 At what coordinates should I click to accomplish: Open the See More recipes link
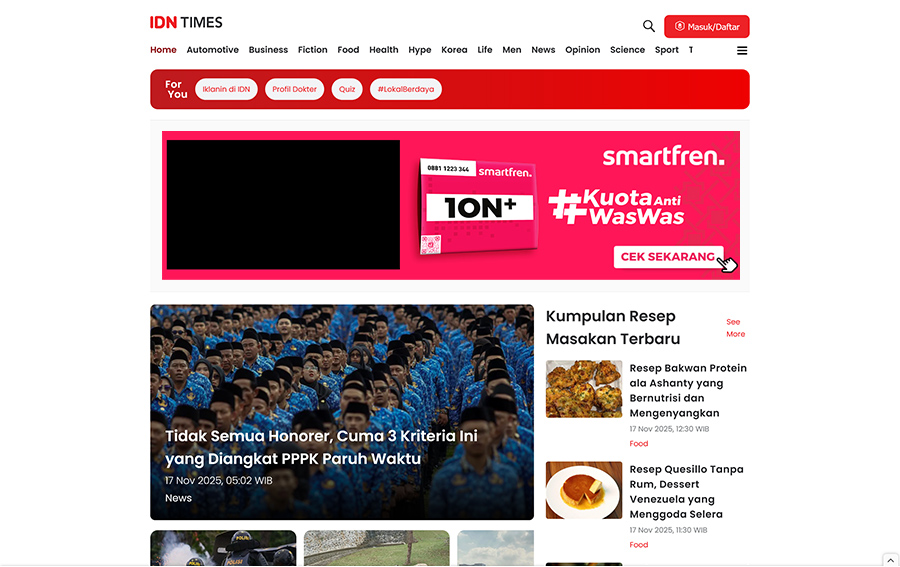point(735,328)
